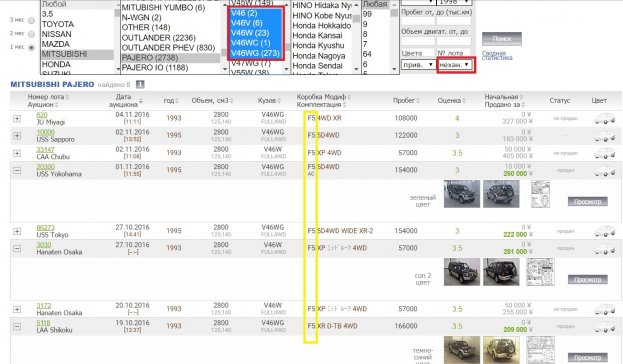623x364 pixels.
Task: Open lot number 33147 link
Action: (45, 149)
